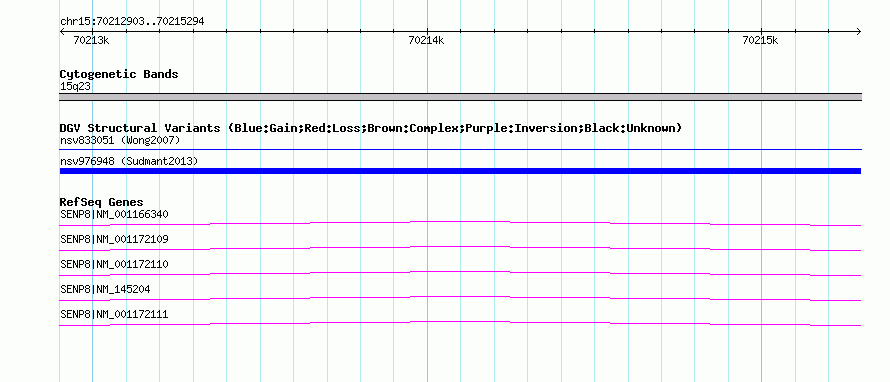This screenshot has height=382, width=890.
Task: Click the 70215k ruler tick label
Action: click(x=761, y=40)
